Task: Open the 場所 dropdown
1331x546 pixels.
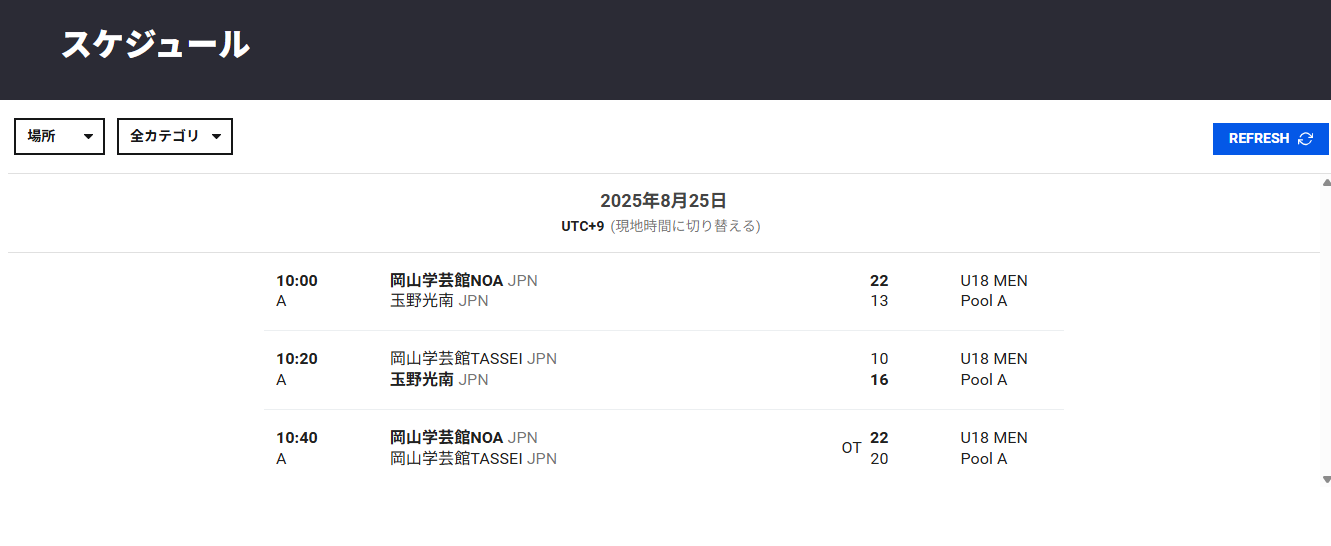Action: 59,136
